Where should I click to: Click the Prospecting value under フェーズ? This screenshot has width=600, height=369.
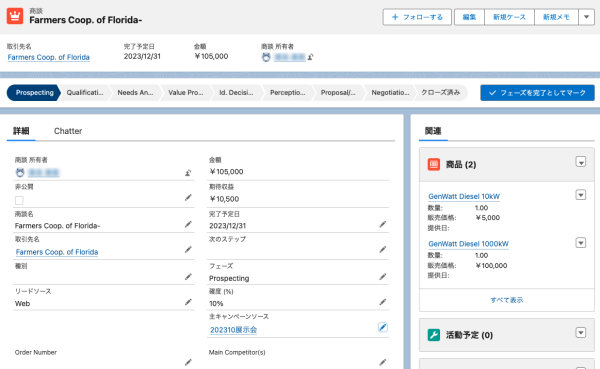229,278
